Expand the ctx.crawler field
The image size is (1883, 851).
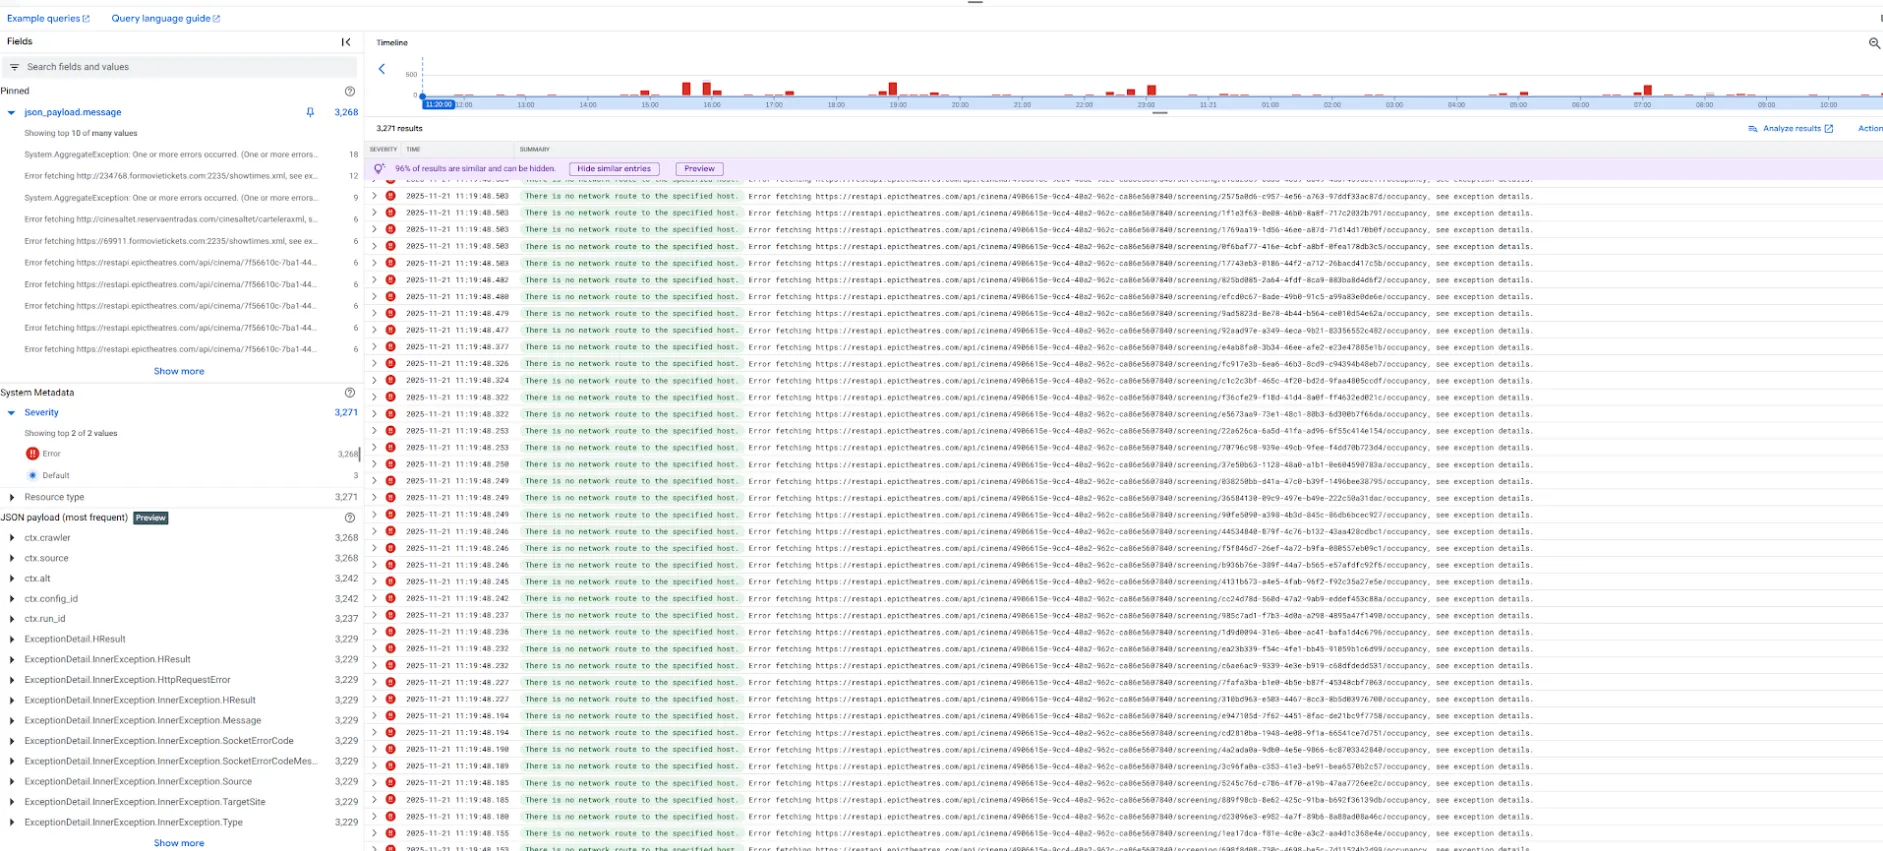pyautogui.click(x=11, y=538)
